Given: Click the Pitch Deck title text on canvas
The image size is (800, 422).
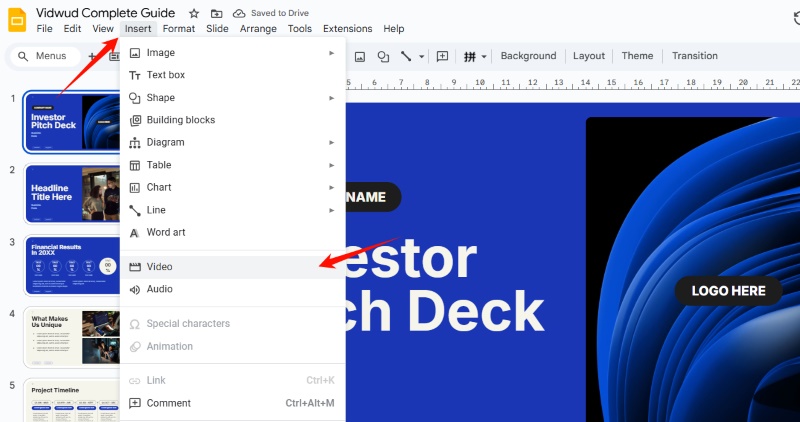Looking at the screenshot, I should point(444,311).
